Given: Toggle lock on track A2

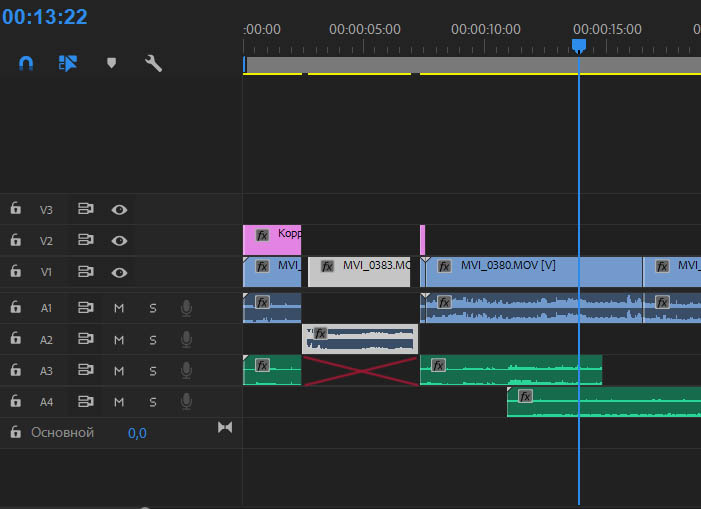Looking at the screenshot, I should (16, 338).
